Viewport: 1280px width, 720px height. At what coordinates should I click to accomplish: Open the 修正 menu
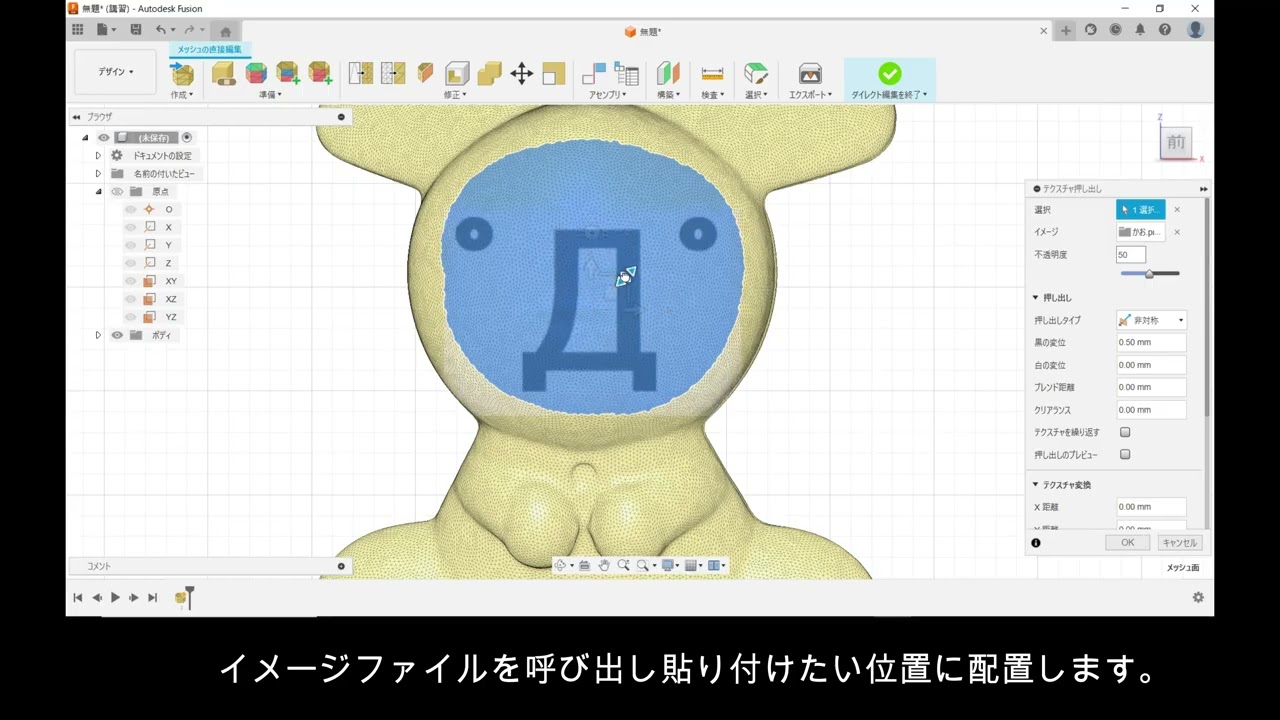[454, 95]
